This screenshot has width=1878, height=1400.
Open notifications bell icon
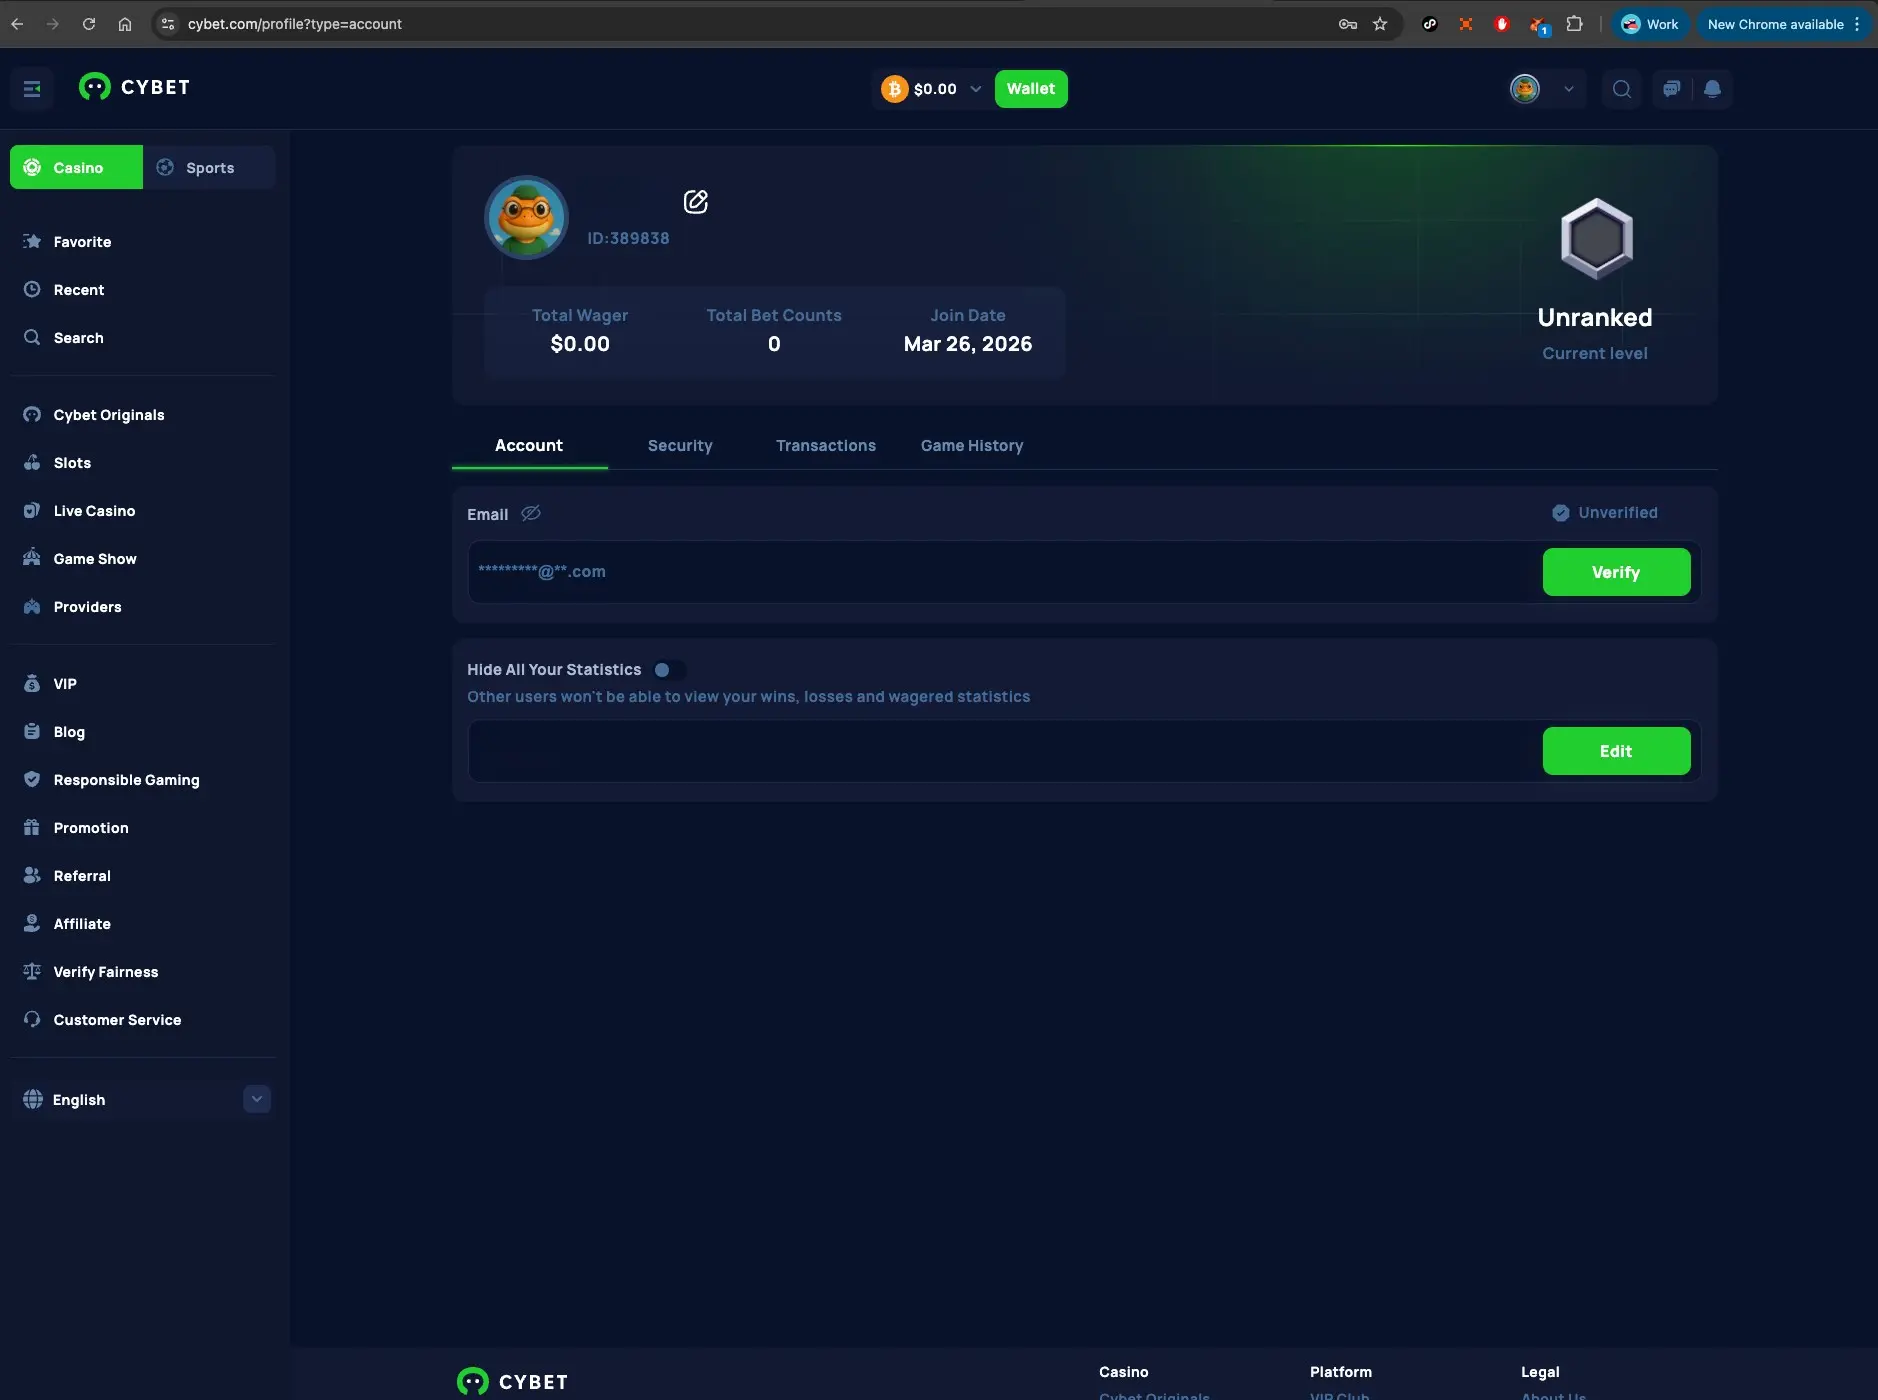(1712, 89)
